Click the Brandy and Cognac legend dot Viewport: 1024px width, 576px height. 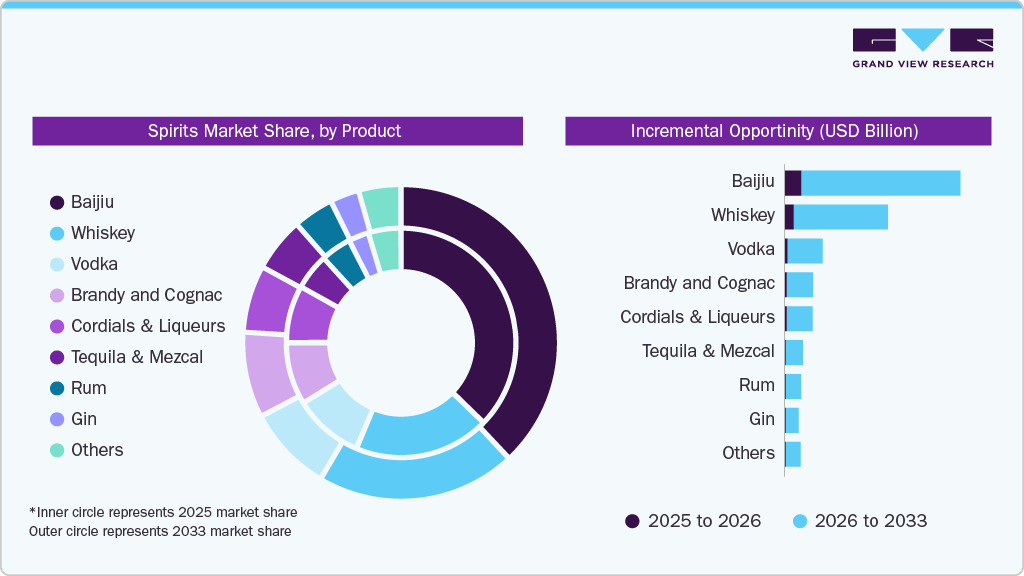57,295
